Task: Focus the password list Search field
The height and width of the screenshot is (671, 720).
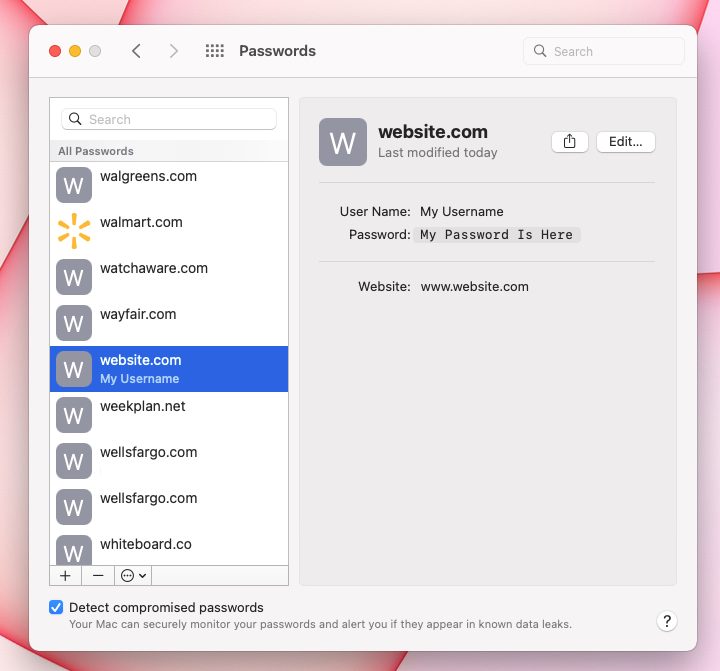Action: (x=169, y=119)
